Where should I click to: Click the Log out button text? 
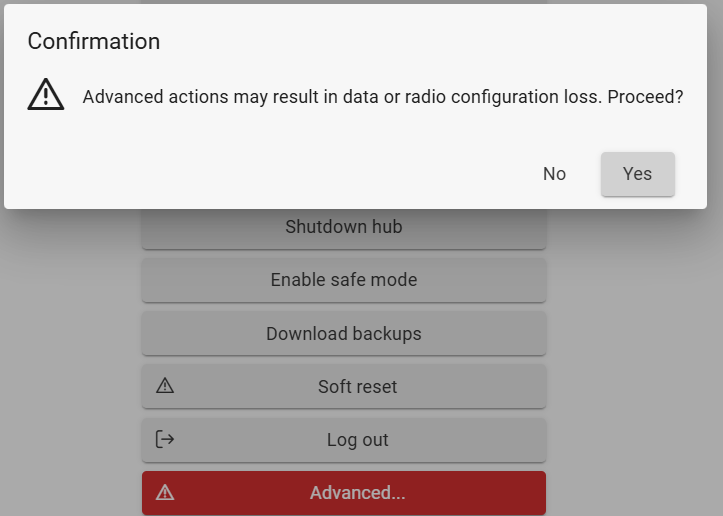pyautogui.click(x=358, y=440)
